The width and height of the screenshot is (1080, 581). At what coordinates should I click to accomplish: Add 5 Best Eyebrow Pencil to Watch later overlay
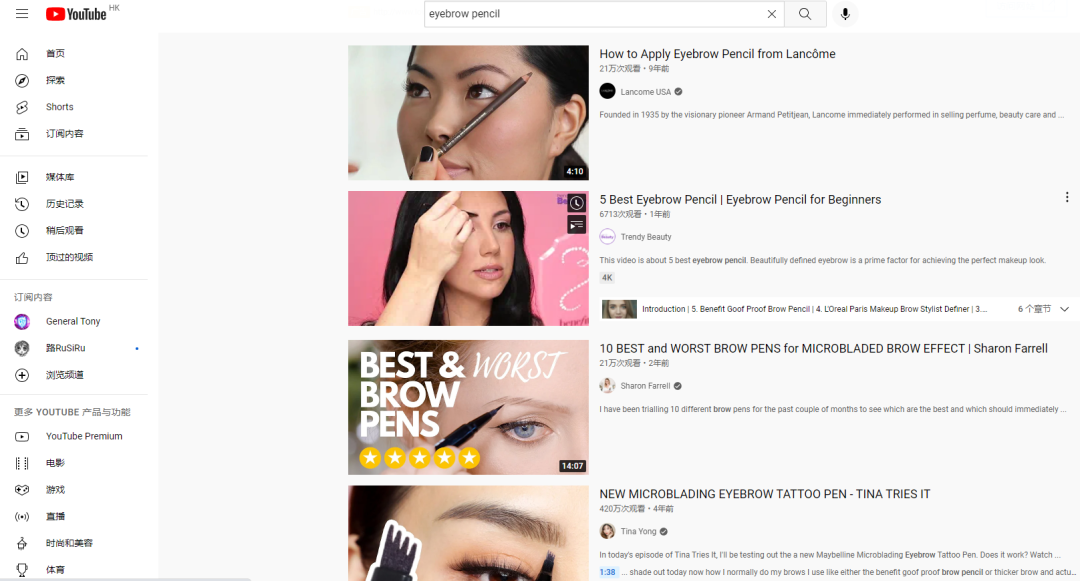coord(577,203)
